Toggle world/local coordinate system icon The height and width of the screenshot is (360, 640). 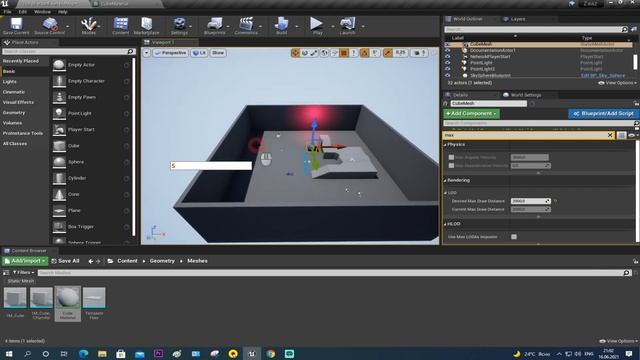point(324,53)
